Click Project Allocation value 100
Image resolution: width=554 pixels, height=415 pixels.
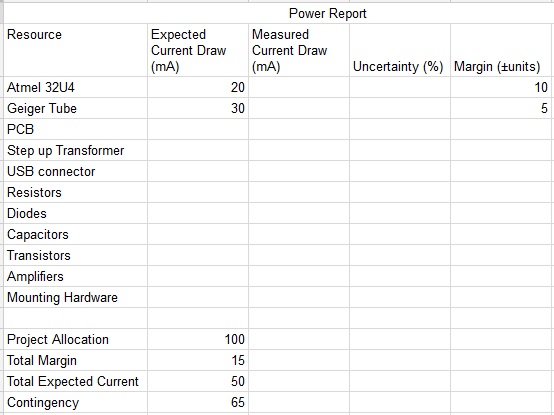click(x=198, y=339)
